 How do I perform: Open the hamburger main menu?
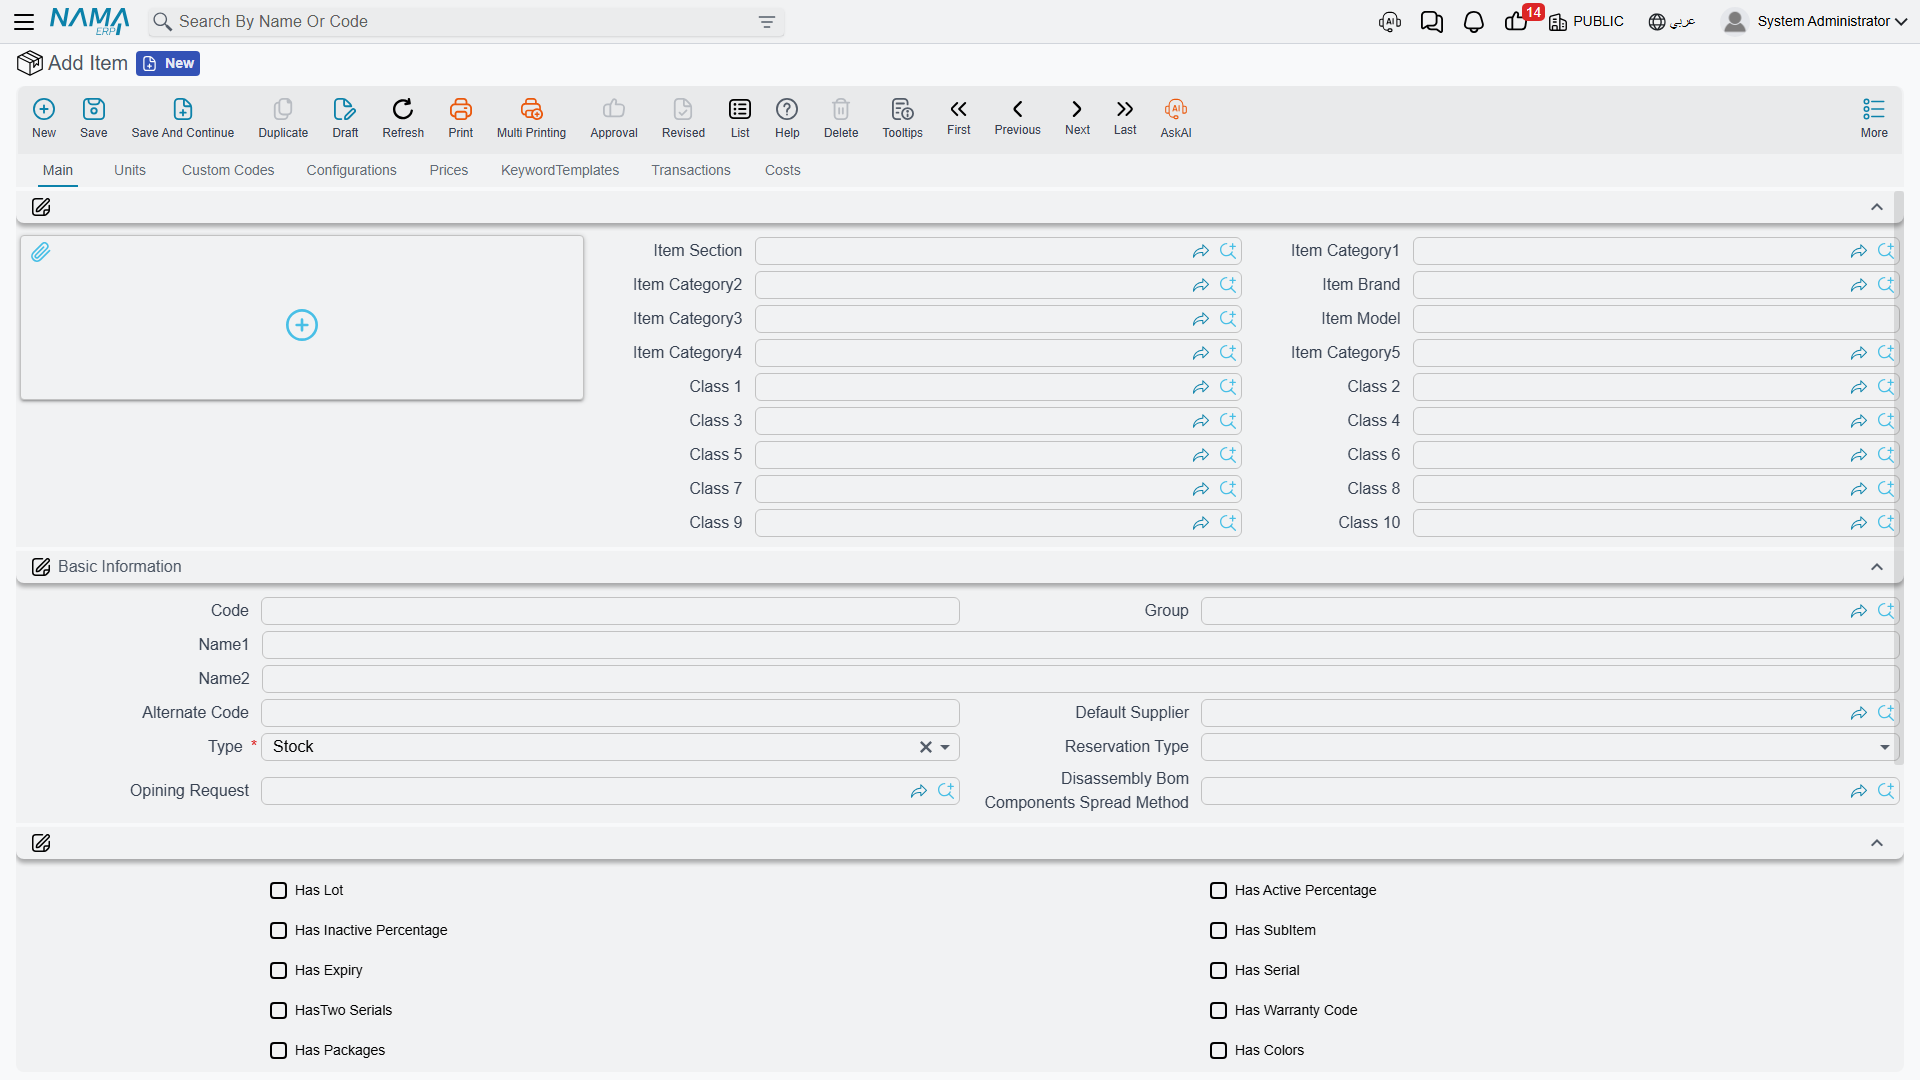pos(25,21)
